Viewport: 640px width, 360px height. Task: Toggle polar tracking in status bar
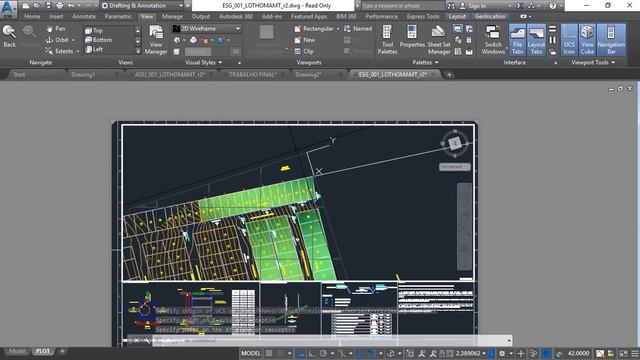[x=323, y=353]
